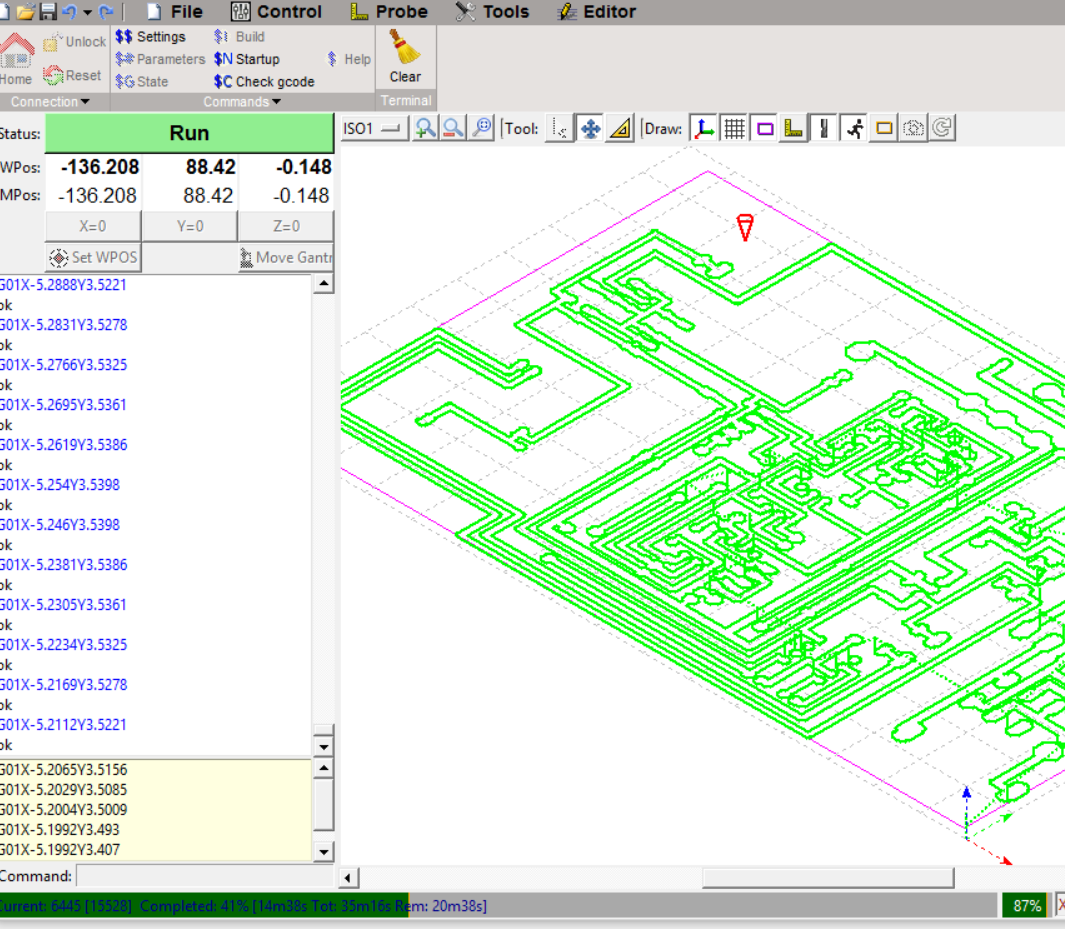Image resolution: width=1065 pixels, height=929 pixels.
Task: Toggle the rapid motion display
Action: point(854,128)
